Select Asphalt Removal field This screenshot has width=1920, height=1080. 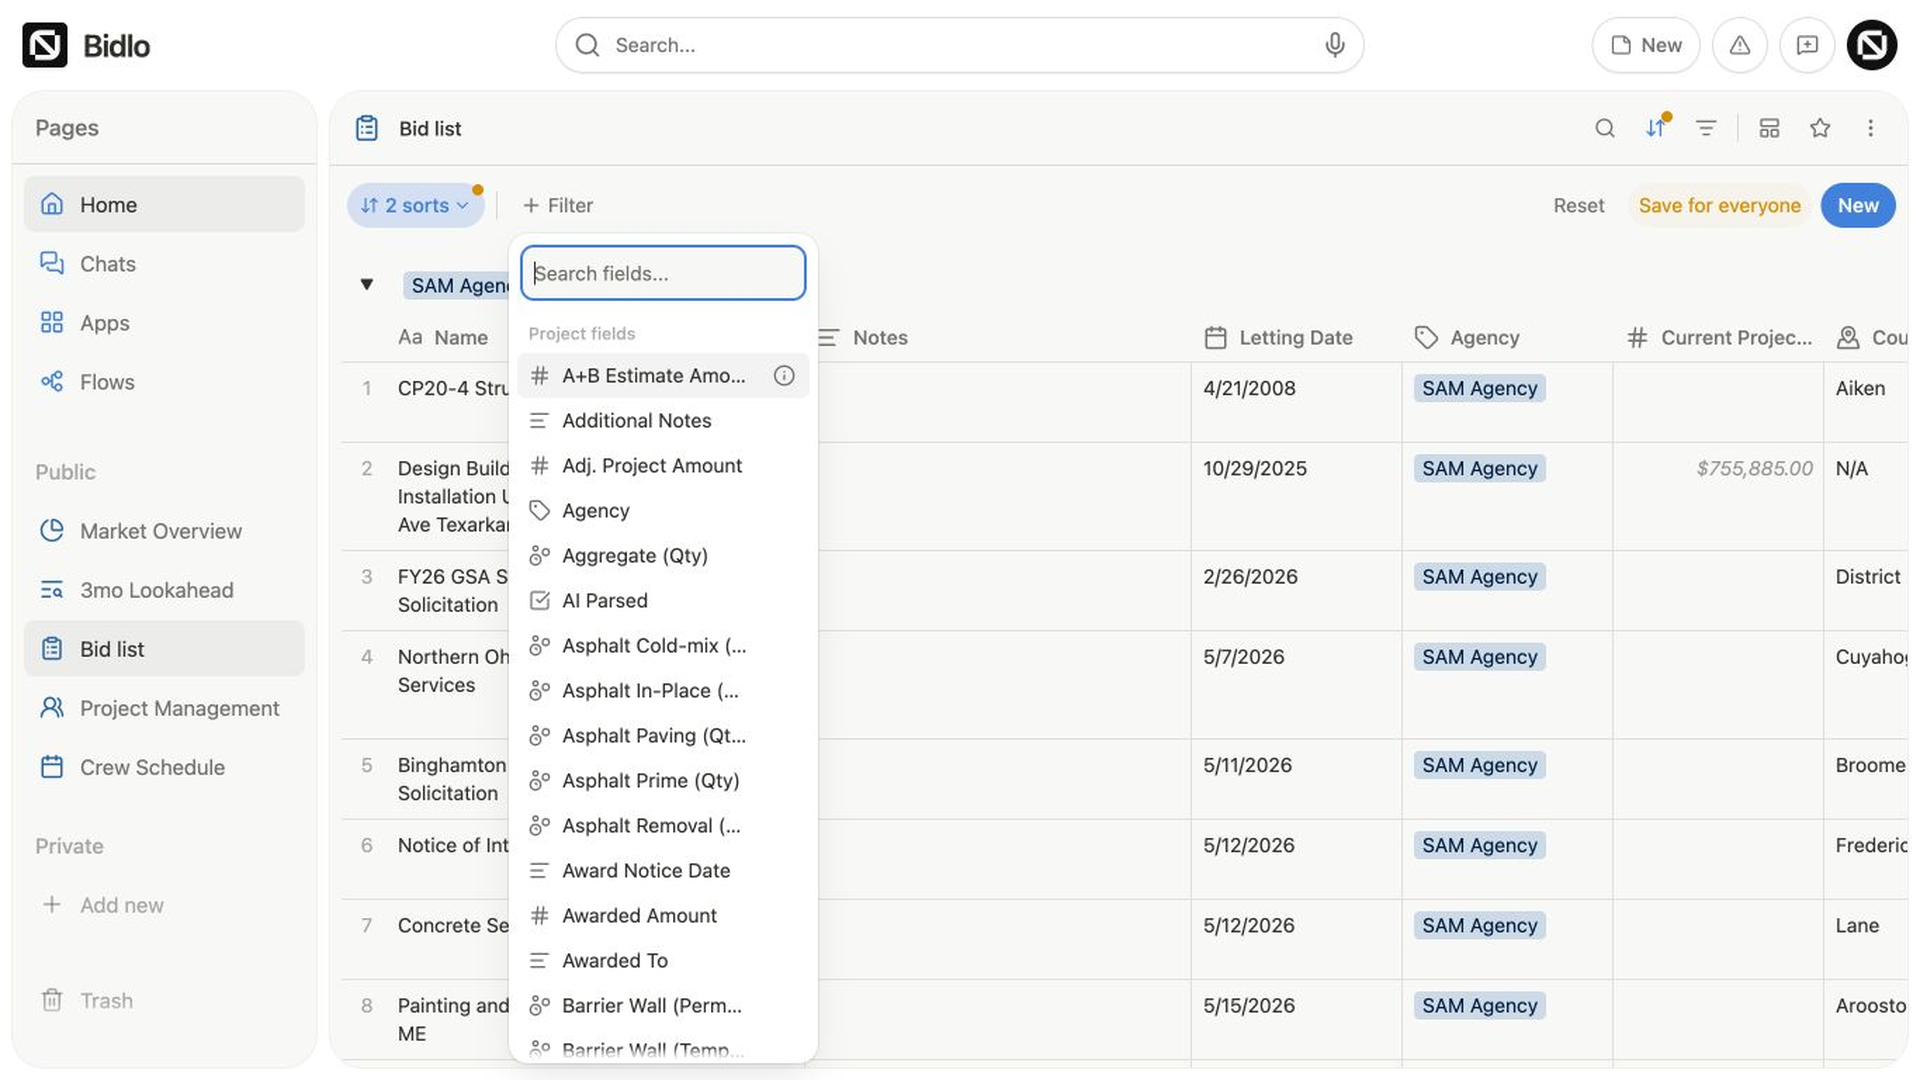(x=663, y=825)
